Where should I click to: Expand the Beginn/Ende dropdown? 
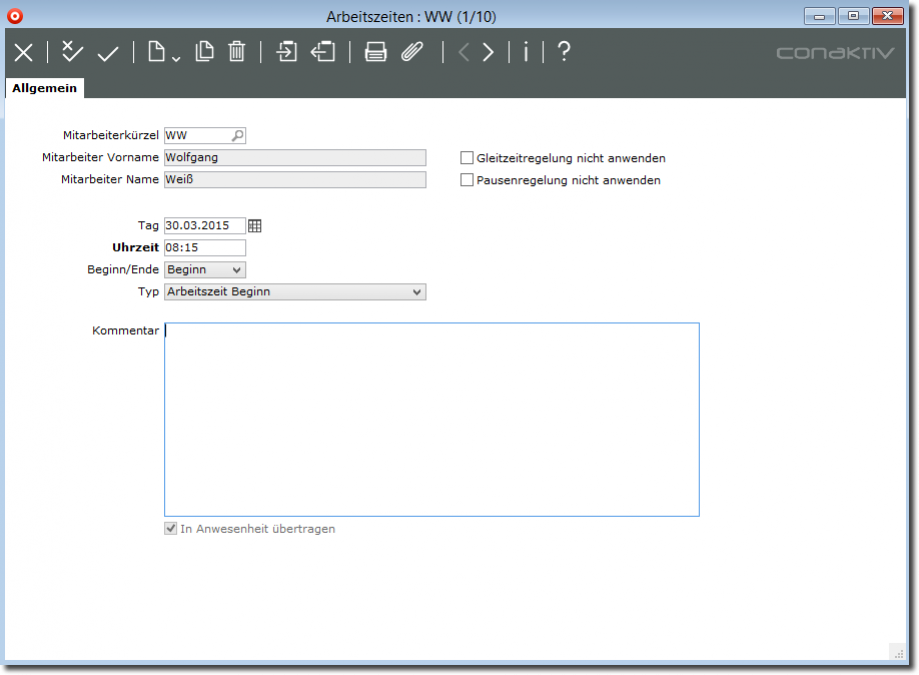(x=236, y=270)
